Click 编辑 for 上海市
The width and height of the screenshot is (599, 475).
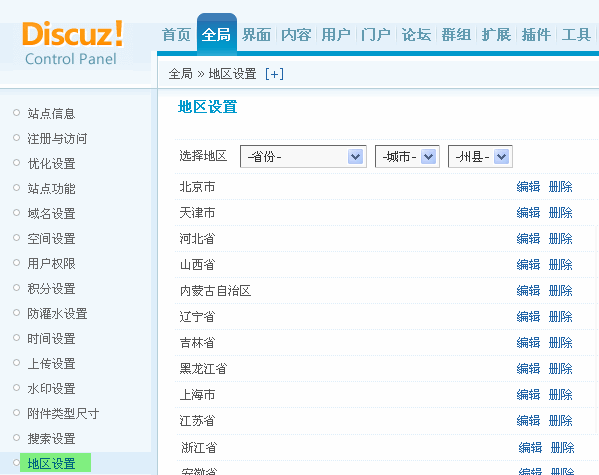tap(528, 395)
